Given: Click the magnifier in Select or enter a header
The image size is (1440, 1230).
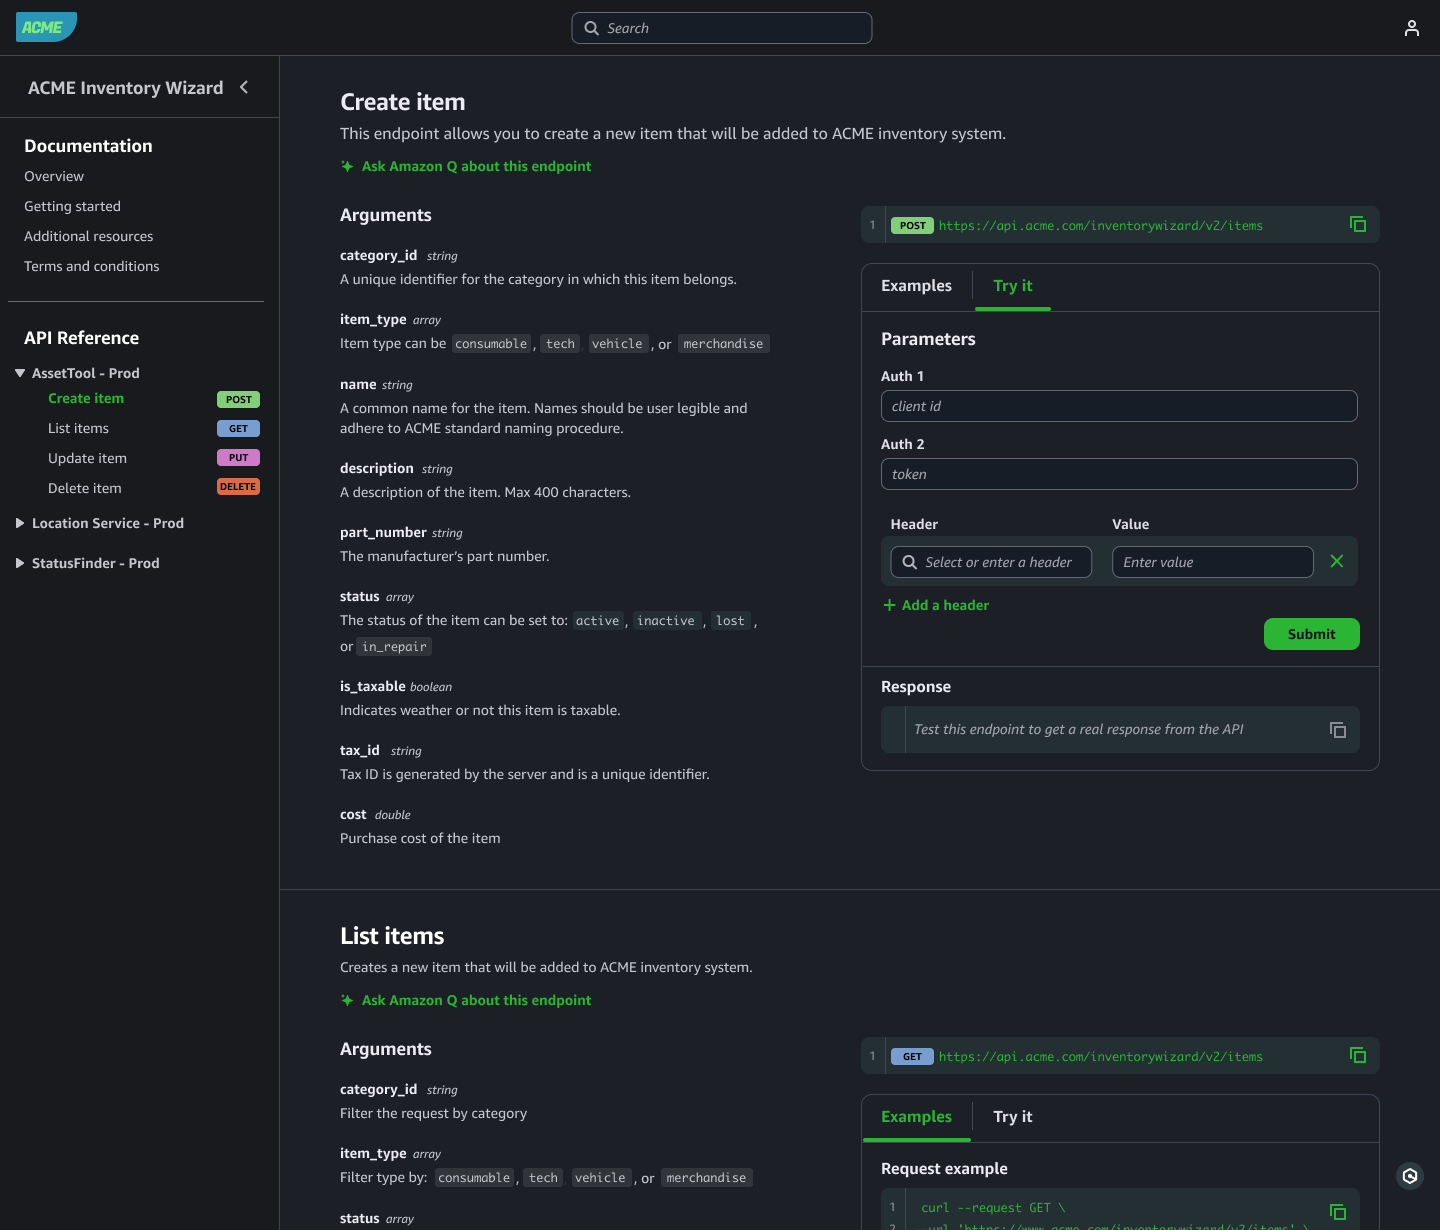Looking at the screenshot, I should pyautogui.click(x=909, y=562).
